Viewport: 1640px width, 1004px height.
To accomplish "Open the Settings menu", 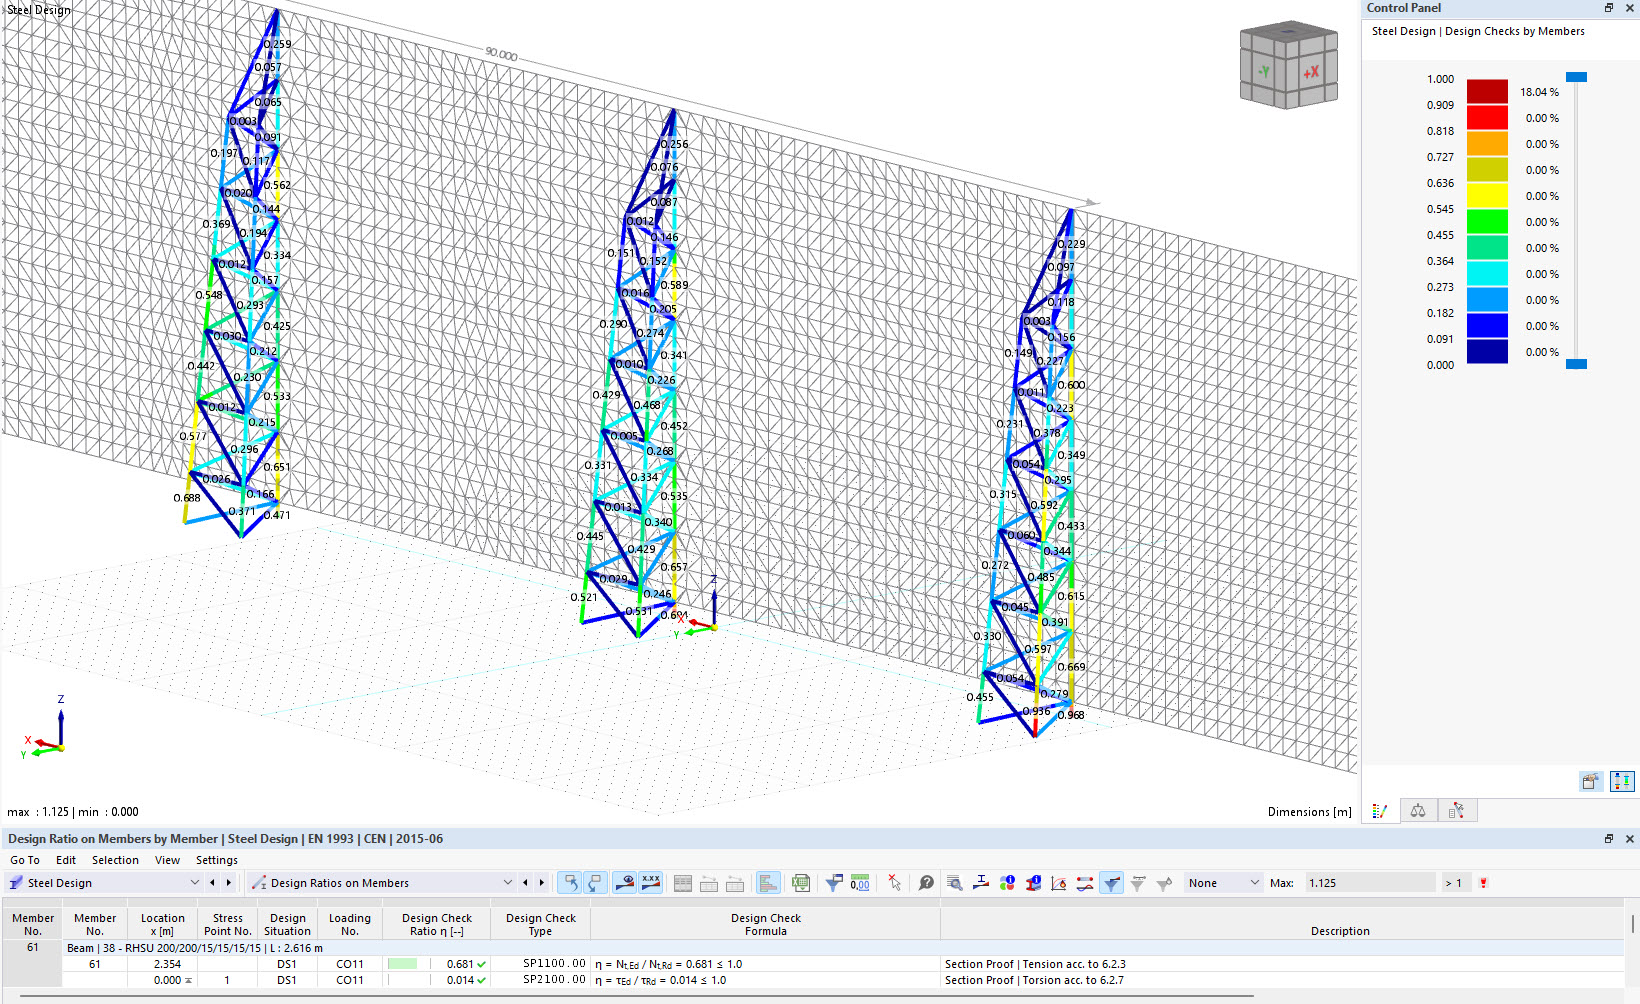I will point(216,859).
